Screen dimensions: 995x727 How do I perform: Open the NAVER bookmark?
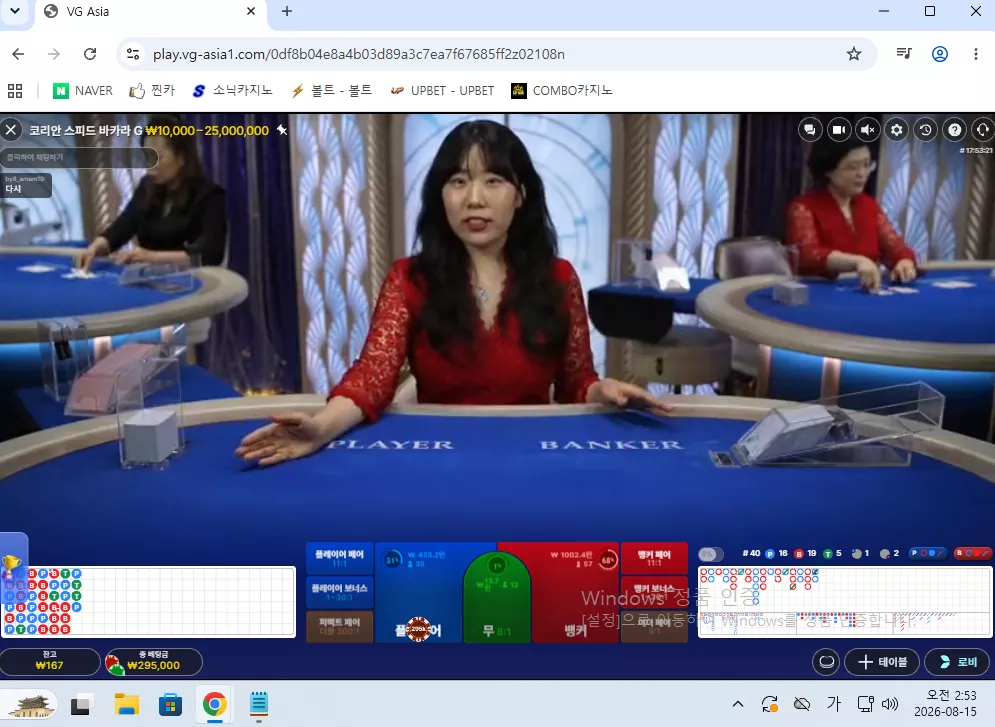(83, 91)
